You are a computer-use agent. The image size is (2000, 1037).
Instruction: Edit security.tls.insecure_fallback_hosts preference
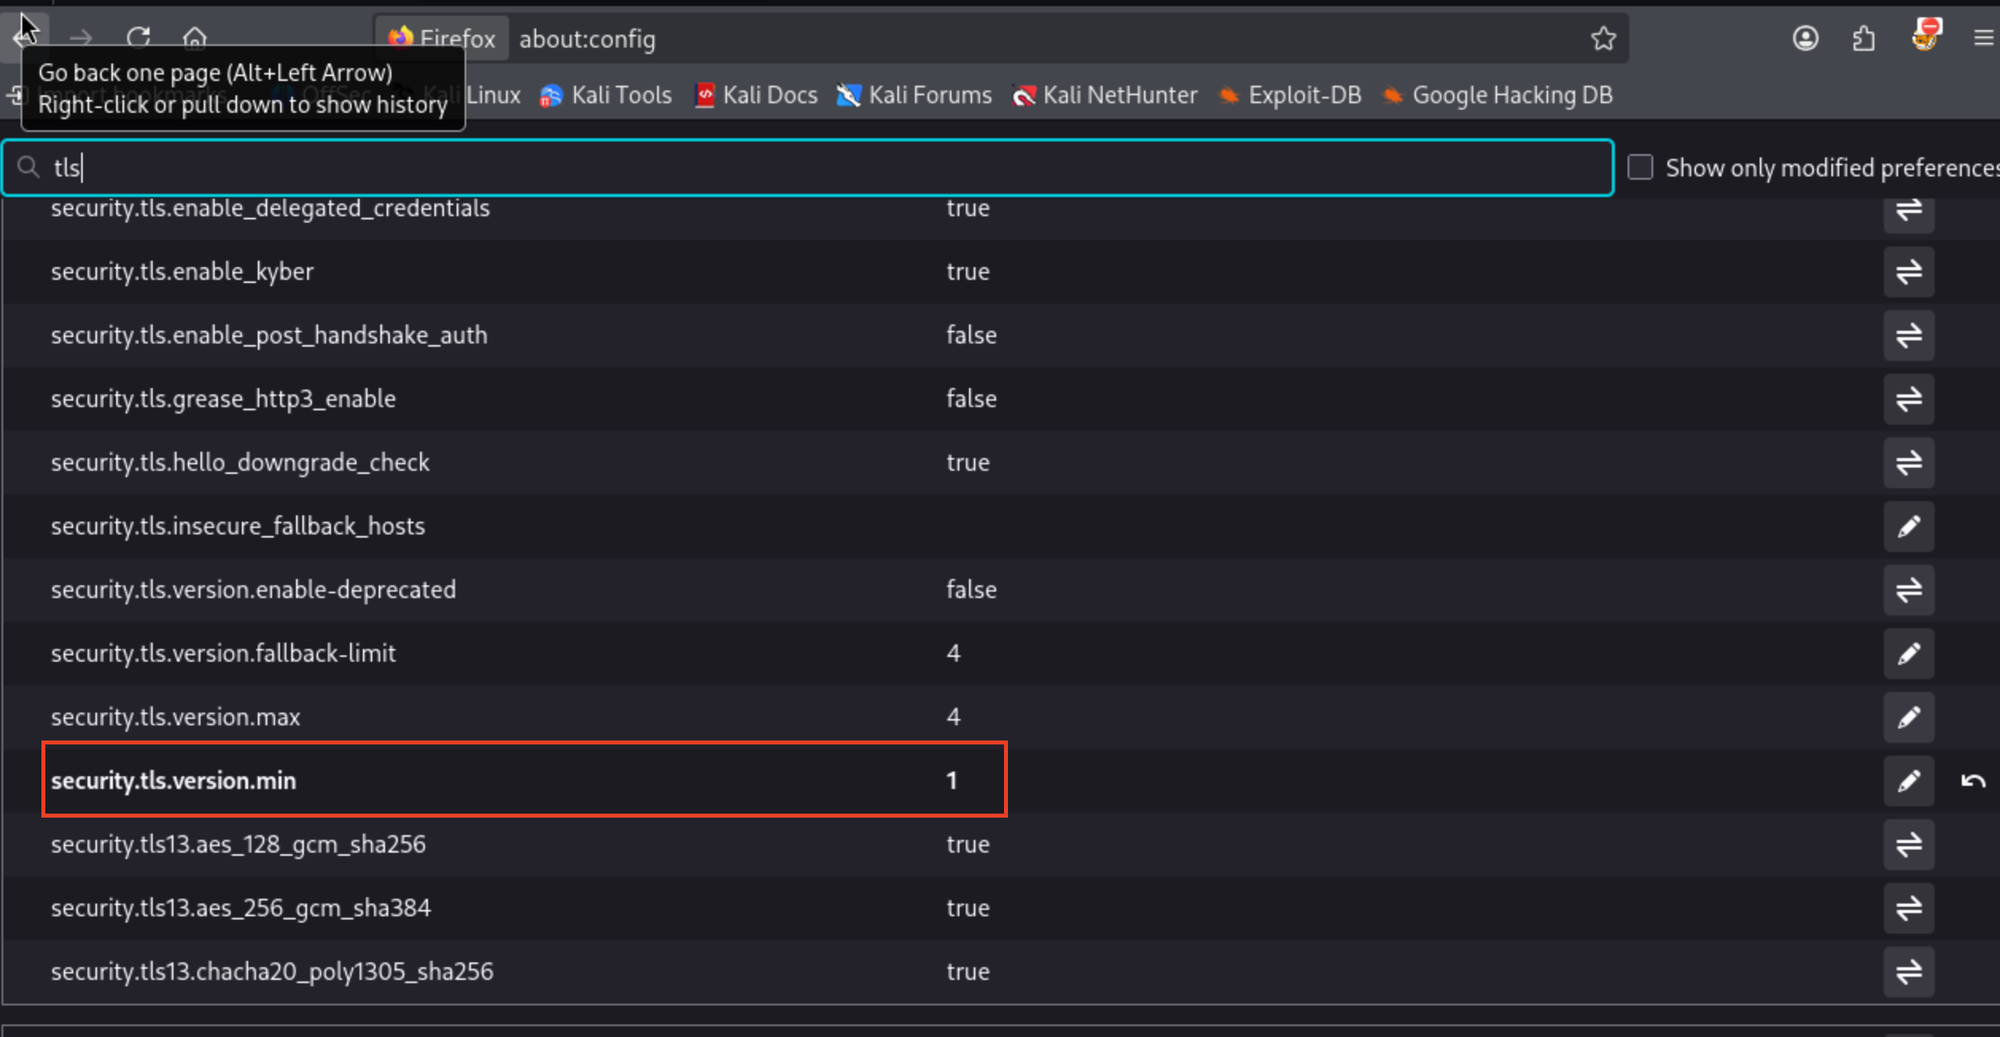(1908, 527)
